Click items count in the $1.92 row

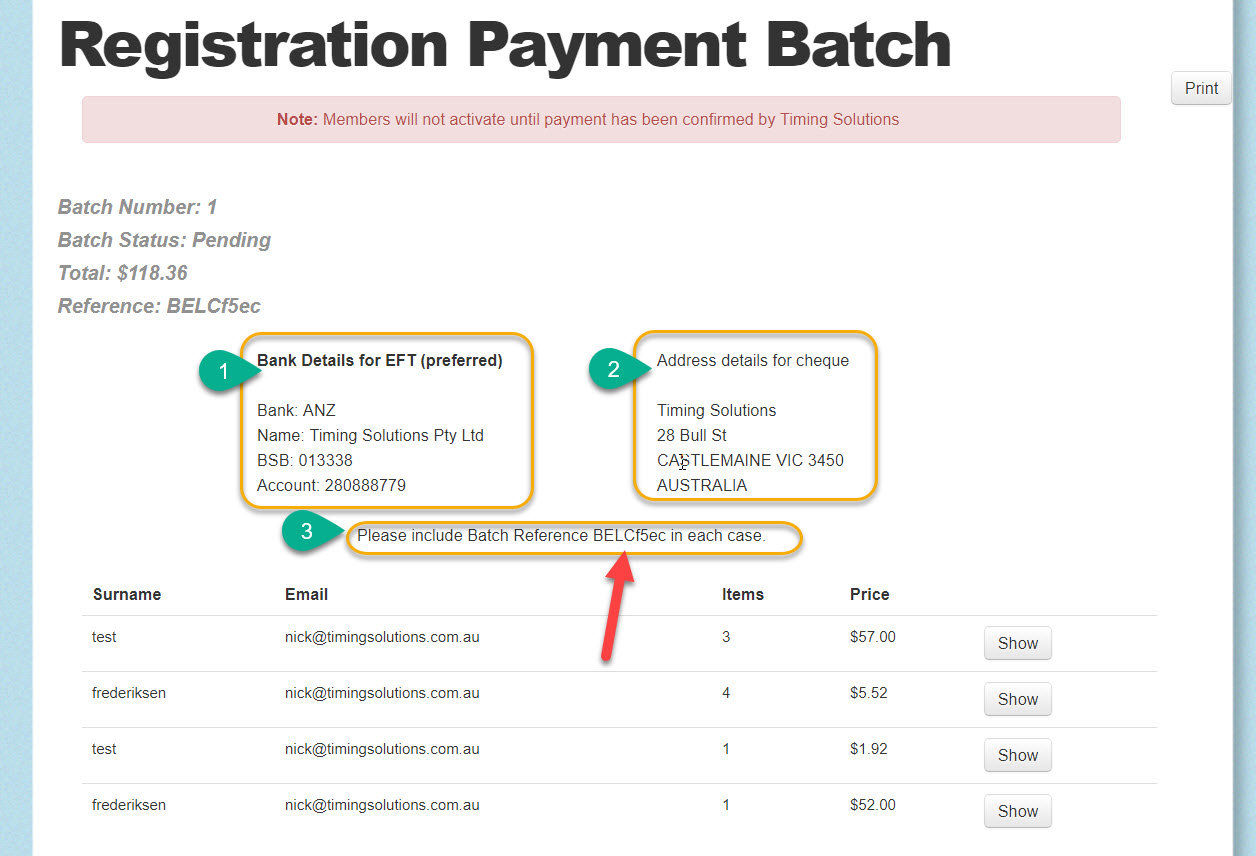[726, 749]
